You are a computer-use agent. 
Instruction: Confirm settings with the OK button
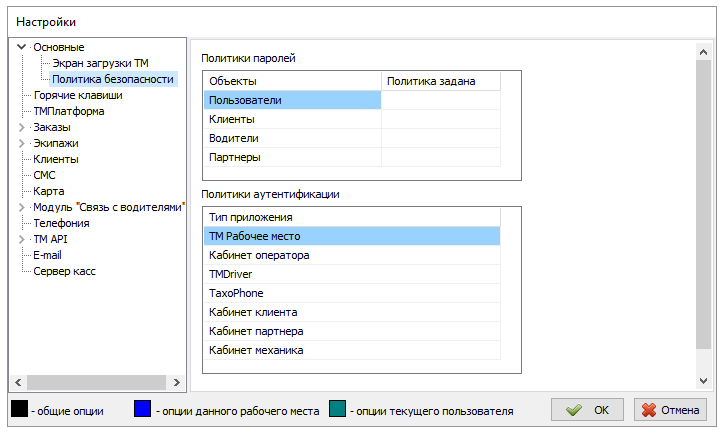(588, 410)
